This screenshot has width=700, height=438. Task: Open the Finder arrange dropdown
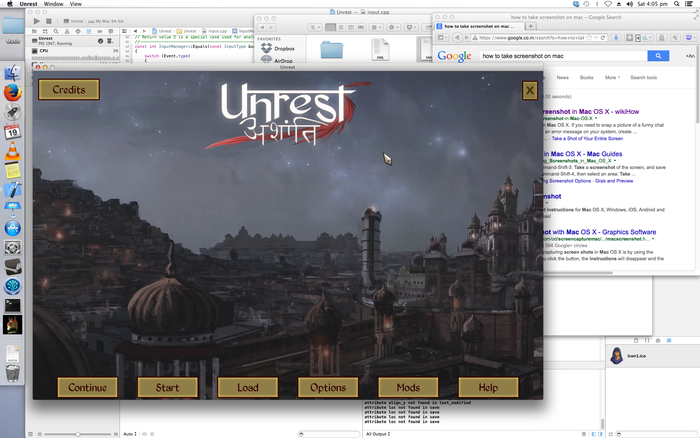(x=376, y=28)
